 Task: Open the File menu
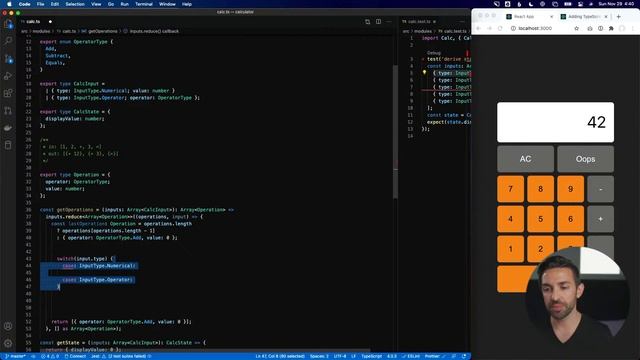pyautogui.click(x=40, y=4)
